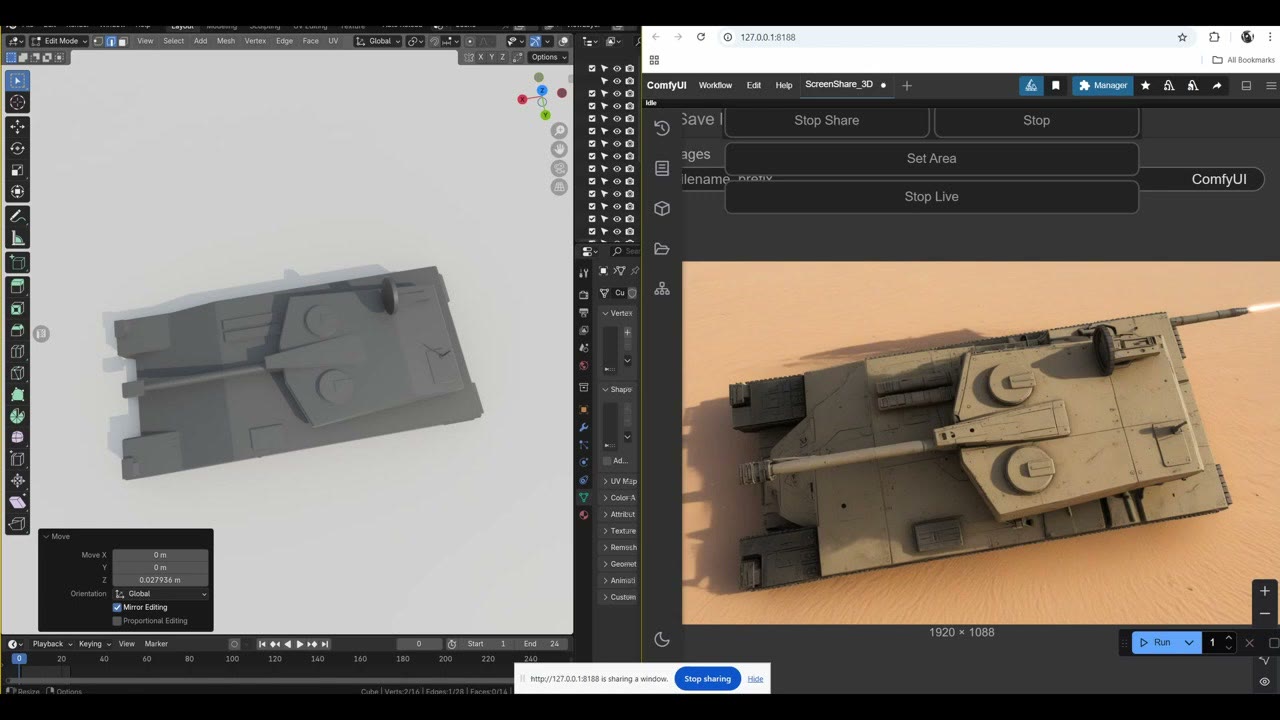Click the zoom magnifier gizmo in viewport

(x=559, y=131)
